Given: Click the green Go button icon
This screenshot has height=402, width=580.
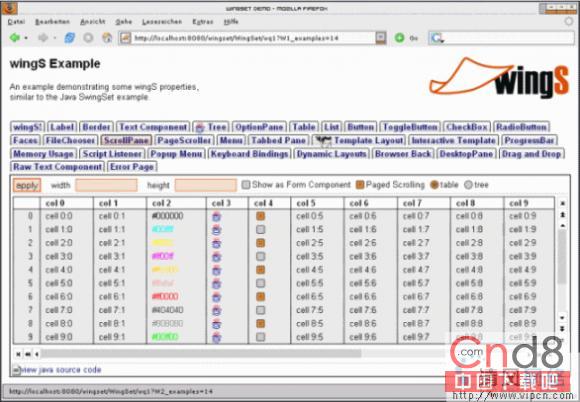Looking at the screenshot, I should [x=399, y=38].
